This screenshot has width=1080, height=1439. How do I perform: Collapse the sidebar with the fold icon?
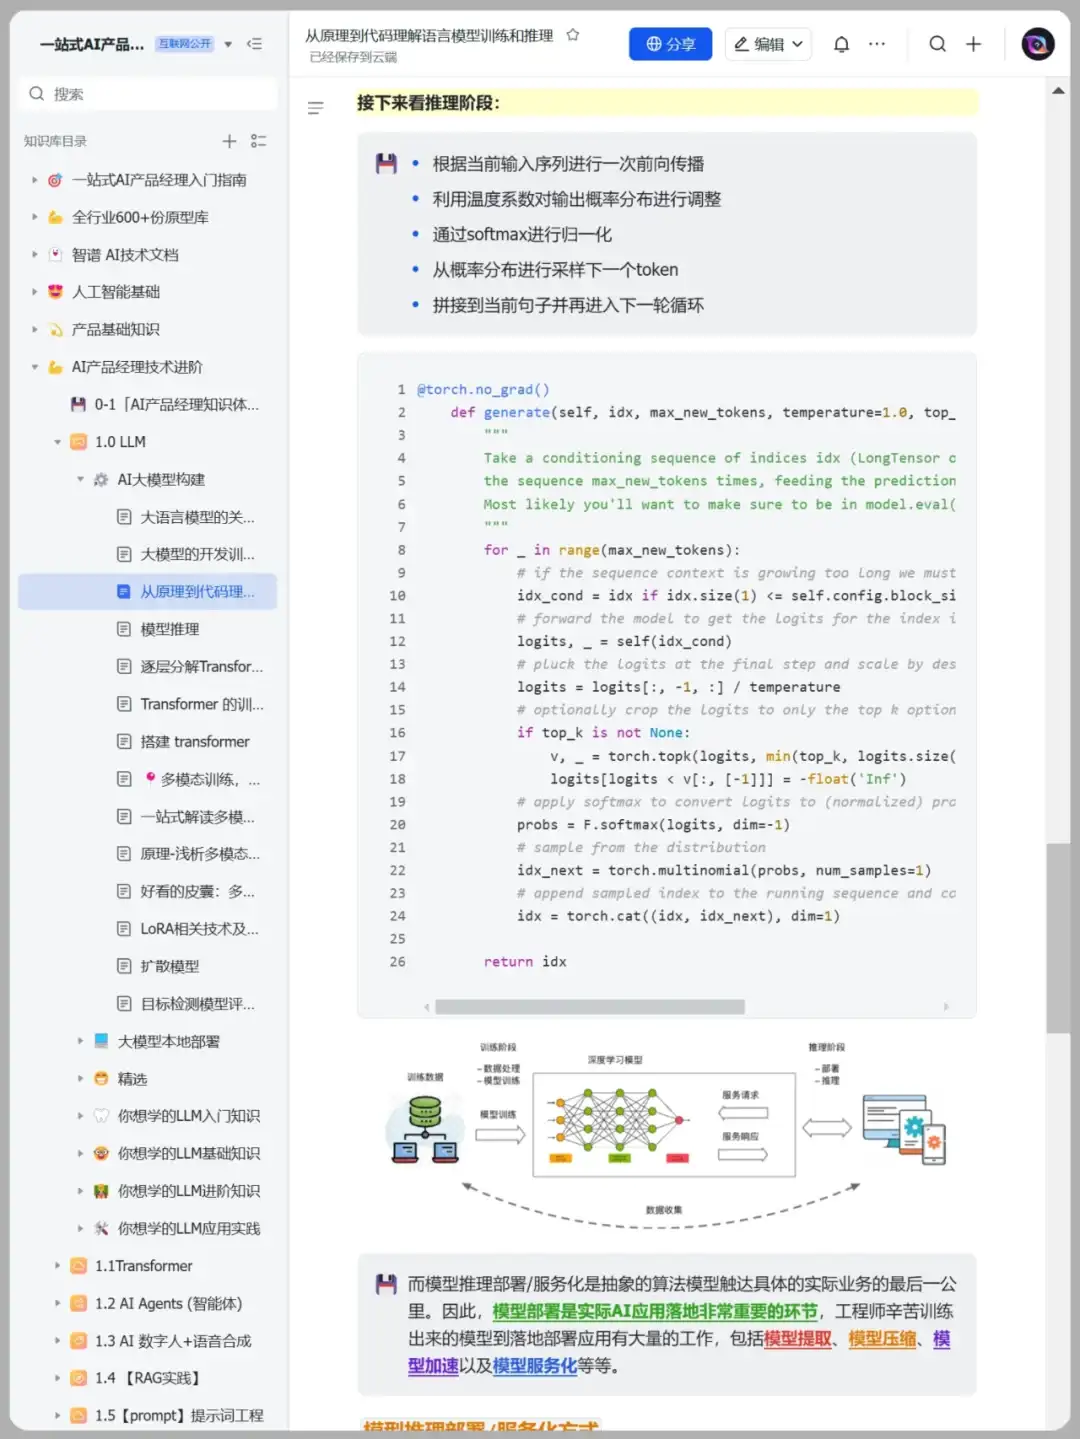255,44
